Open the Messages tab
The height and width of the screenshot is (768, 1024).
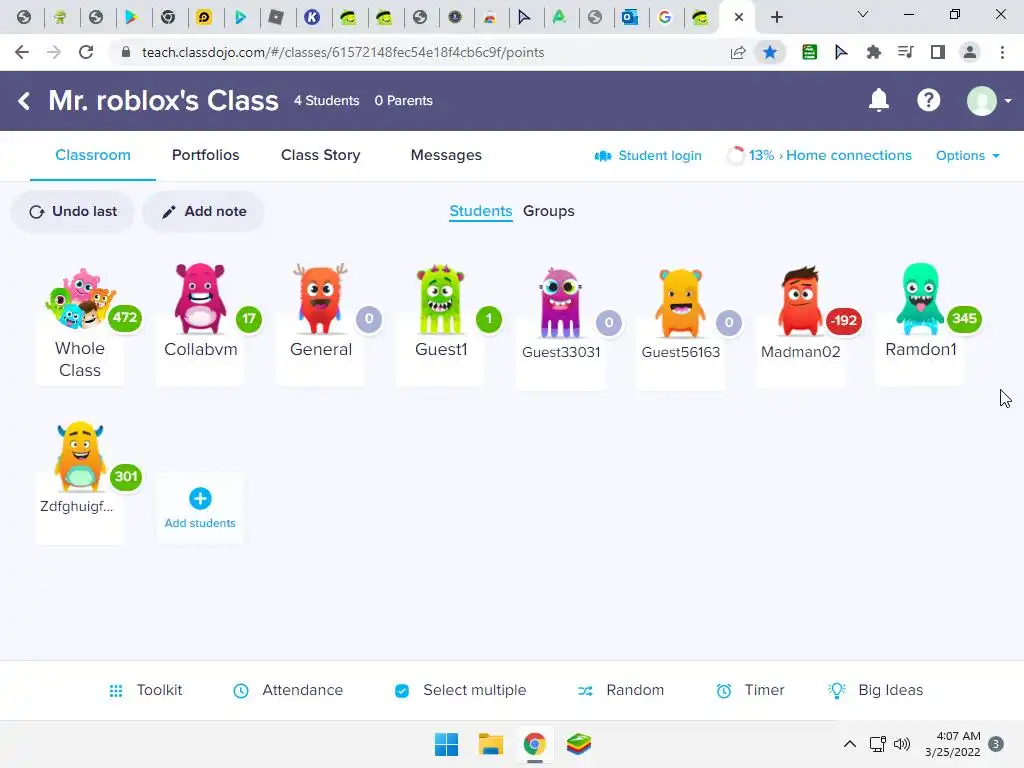tap(446, 155)
